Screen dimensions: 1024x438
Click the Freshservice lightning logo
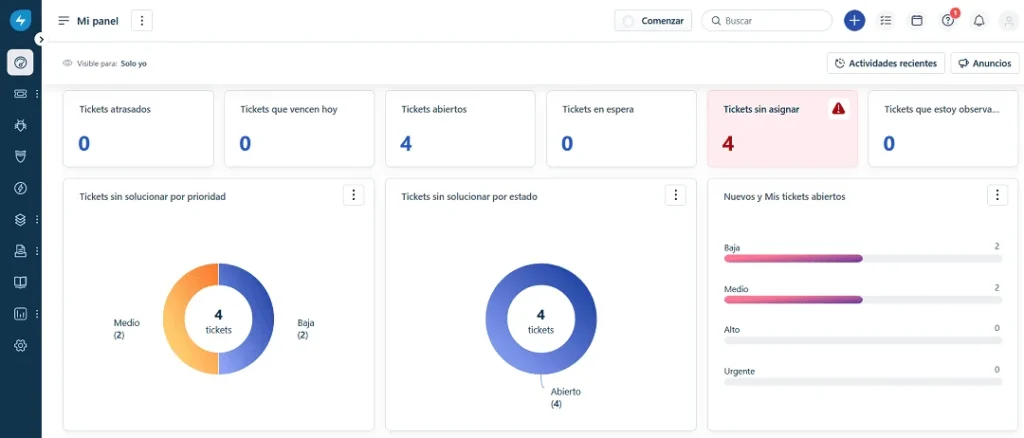coord(20,20)
